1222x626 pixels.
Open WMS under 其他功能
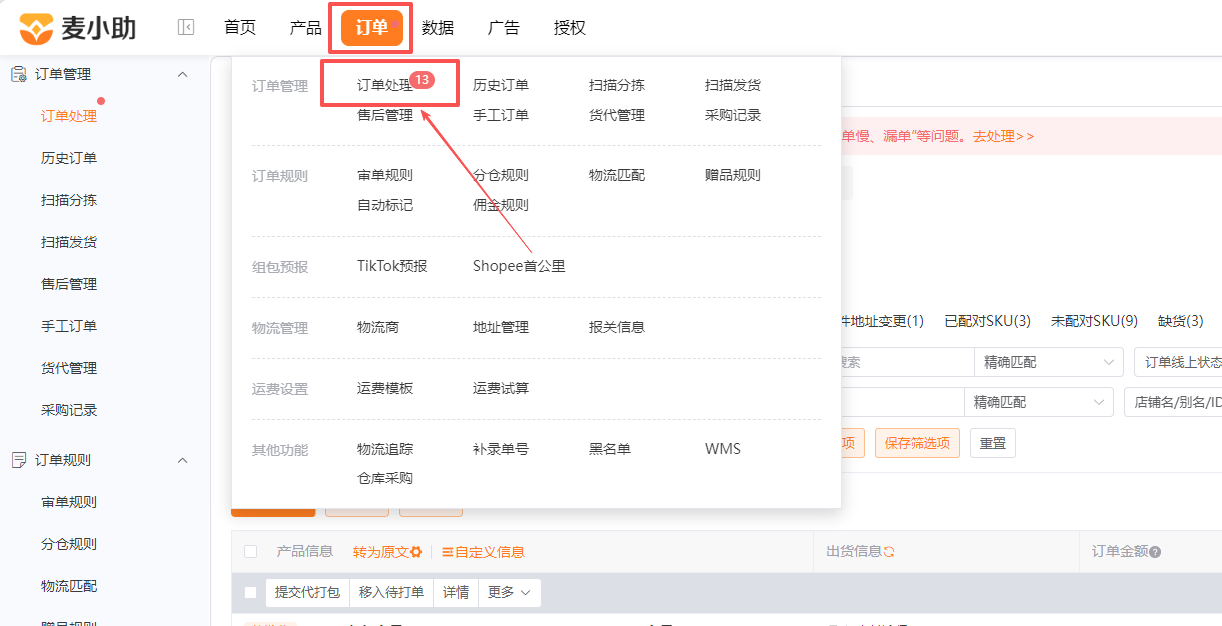pyautogui.click(x=723, y=449)
